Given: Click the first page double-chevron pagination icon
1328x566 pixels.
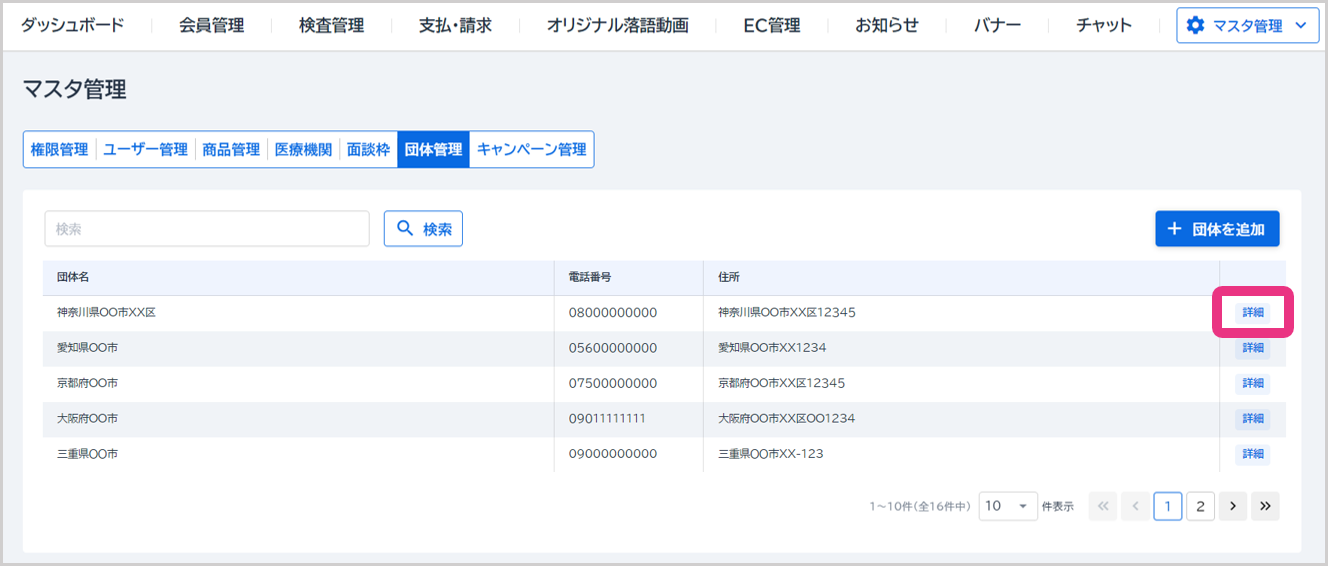Looking at the screenshot, I should point(1103,506).
